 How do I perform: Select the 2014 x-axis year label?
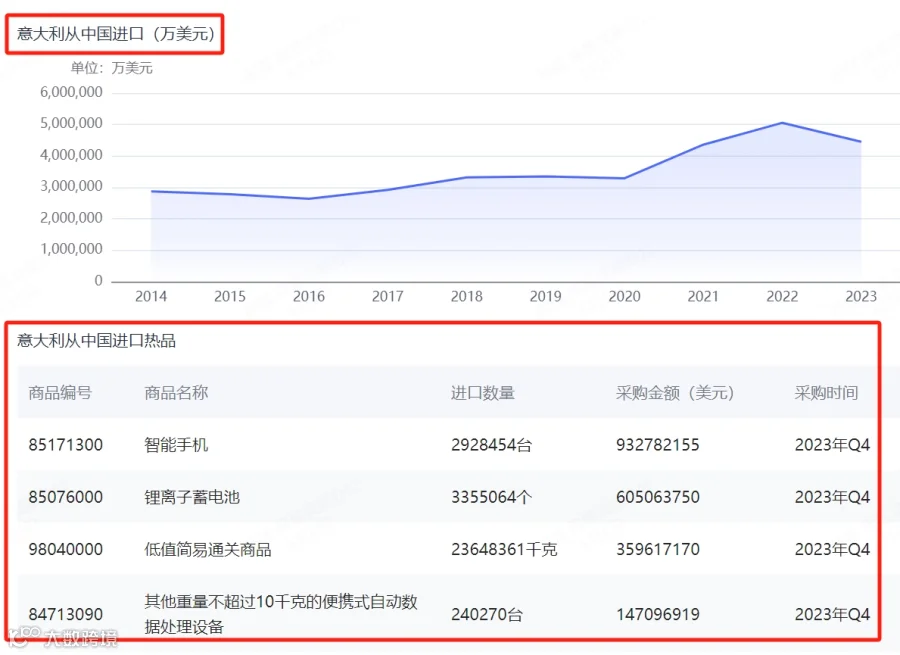tap(151, 296)
